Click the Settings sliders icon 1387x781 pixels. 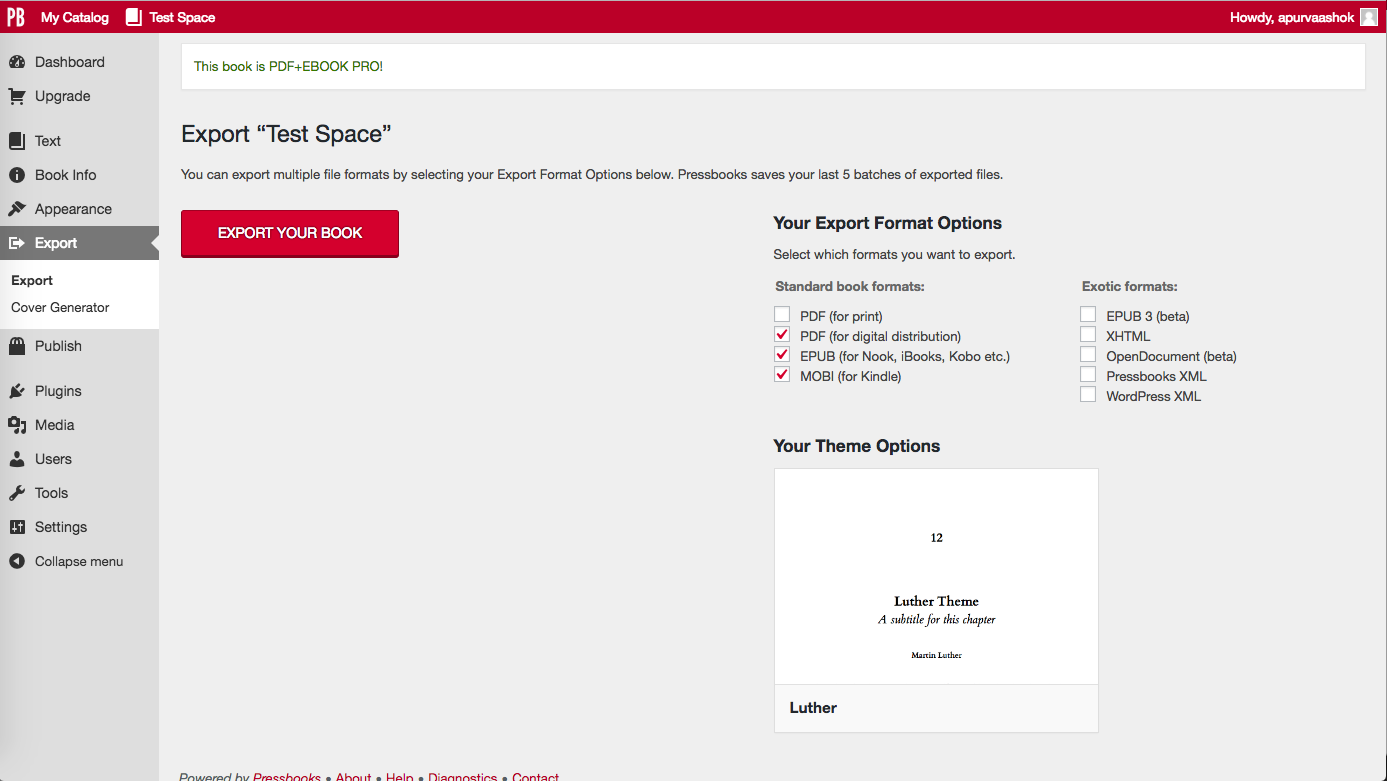(17, 527)
